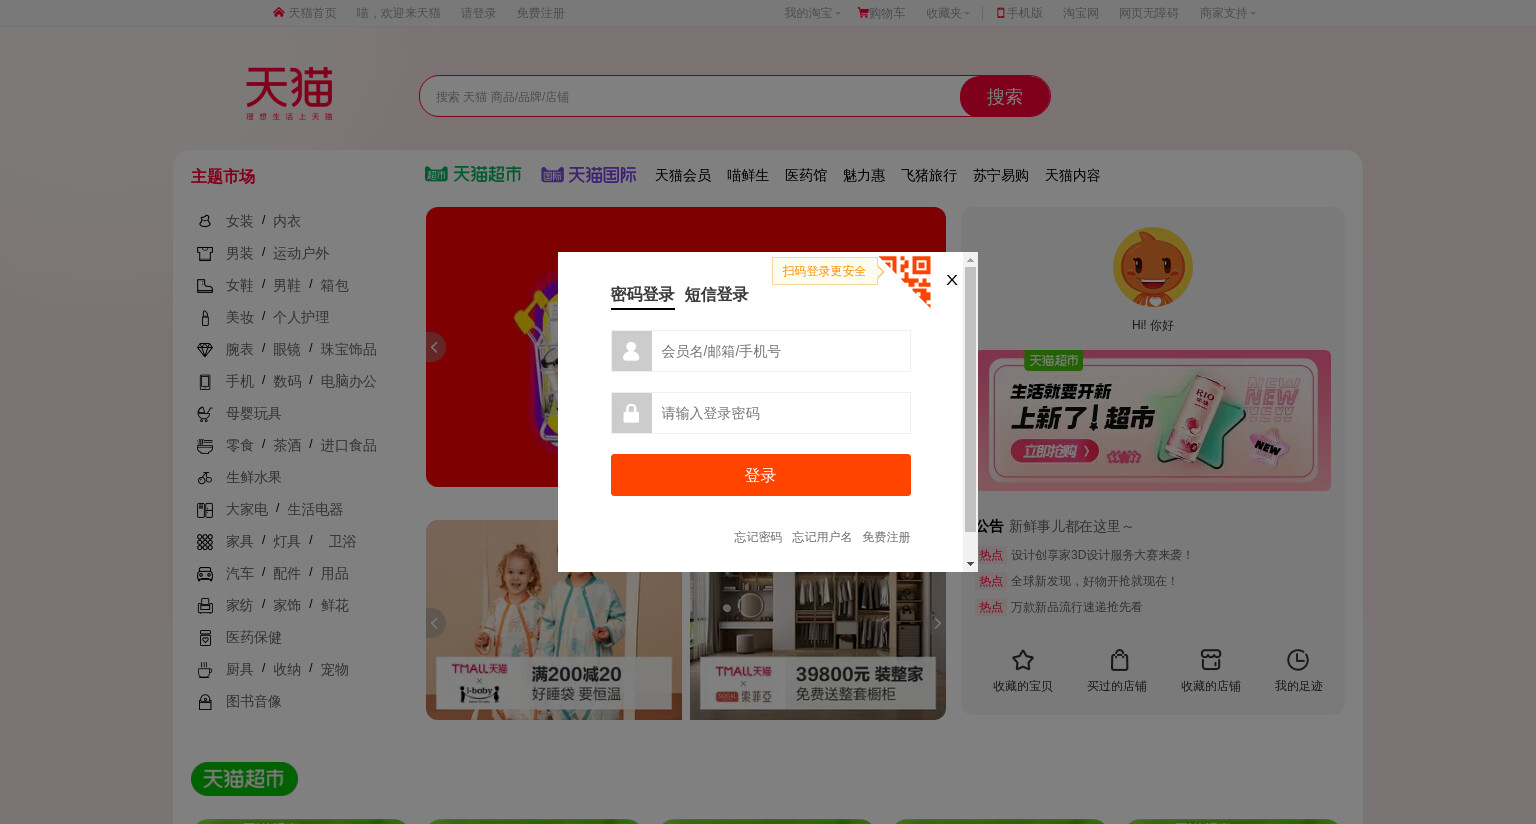
Task: Show previous banner with left carousel arrow
Action: (x=434, y=347)
